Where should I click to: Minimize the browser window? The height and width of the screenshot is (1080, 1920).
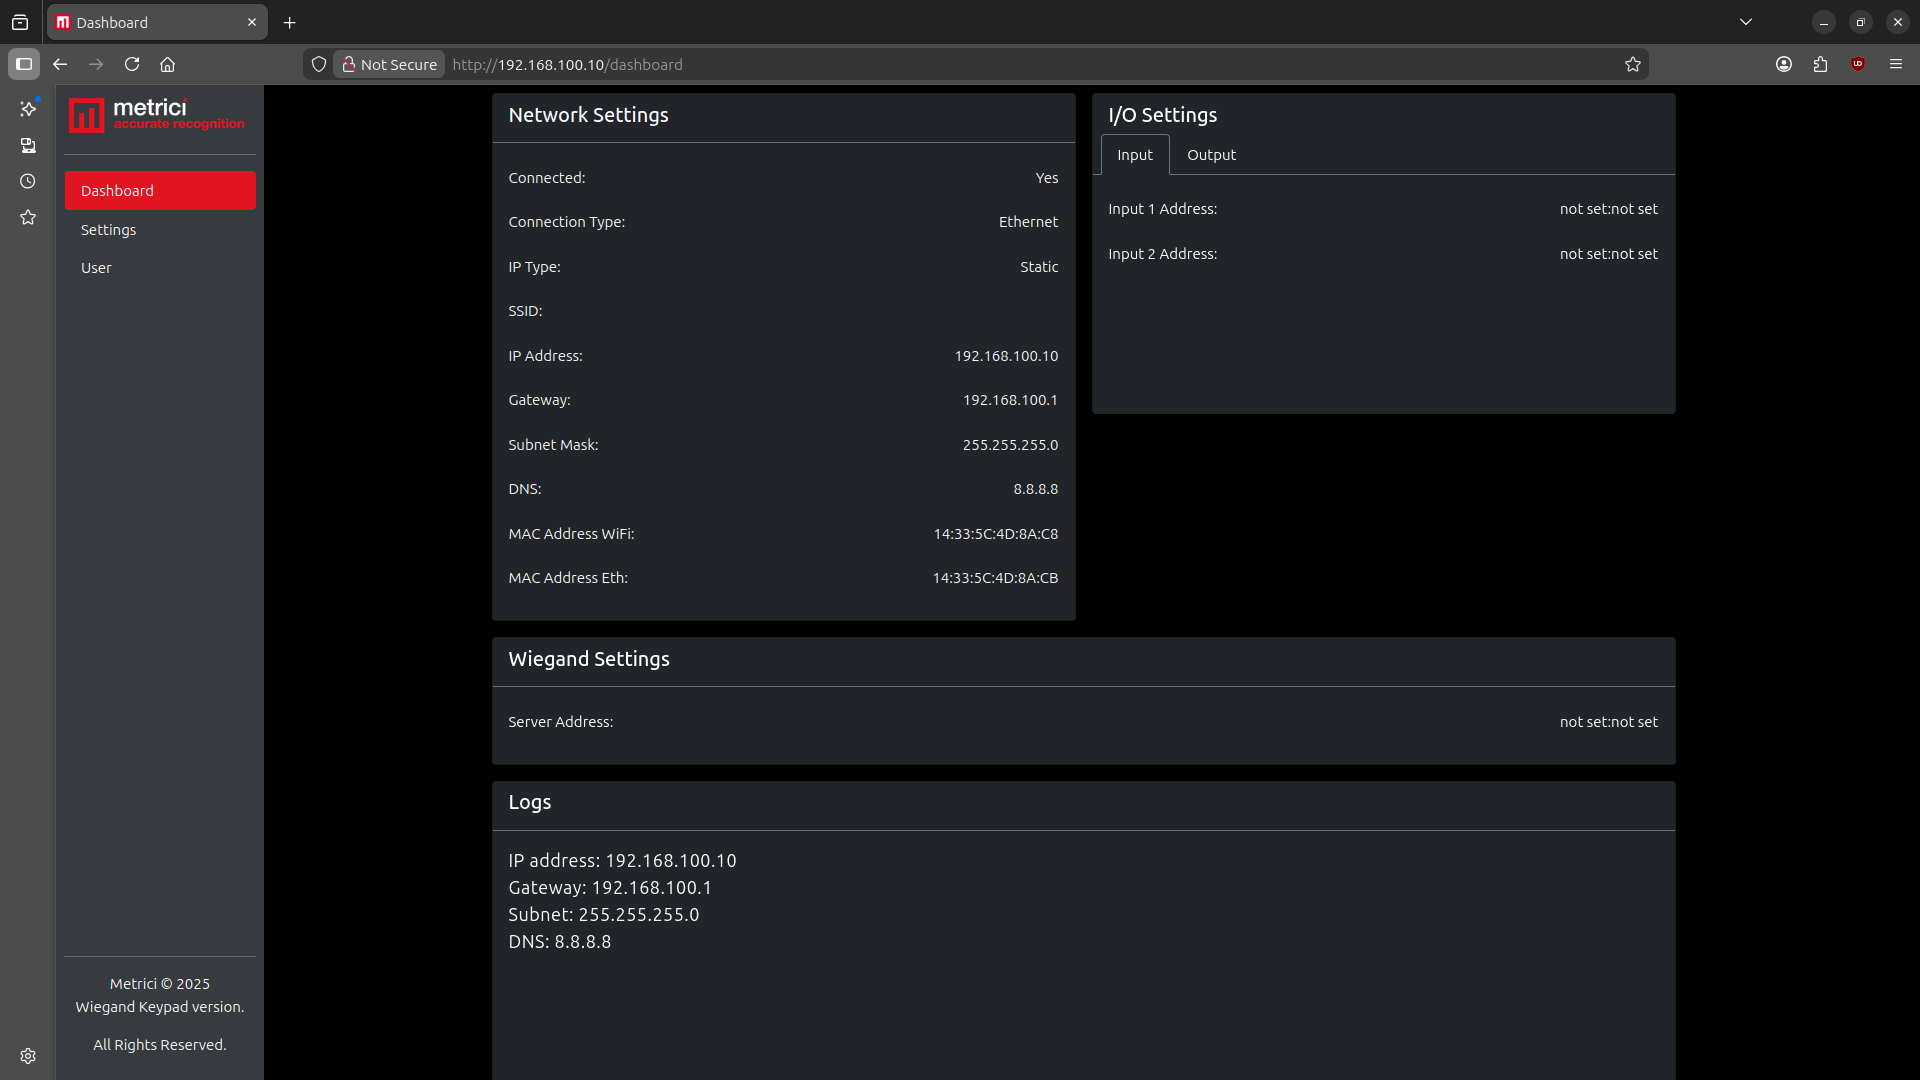(x=1824, y=22)
